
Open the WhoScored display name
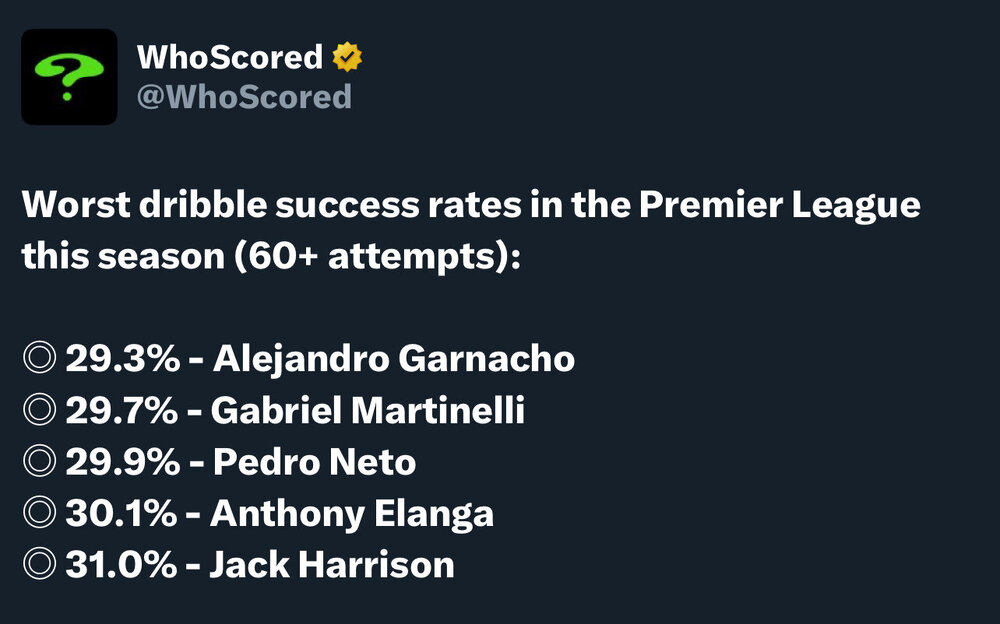click(230, 57)
